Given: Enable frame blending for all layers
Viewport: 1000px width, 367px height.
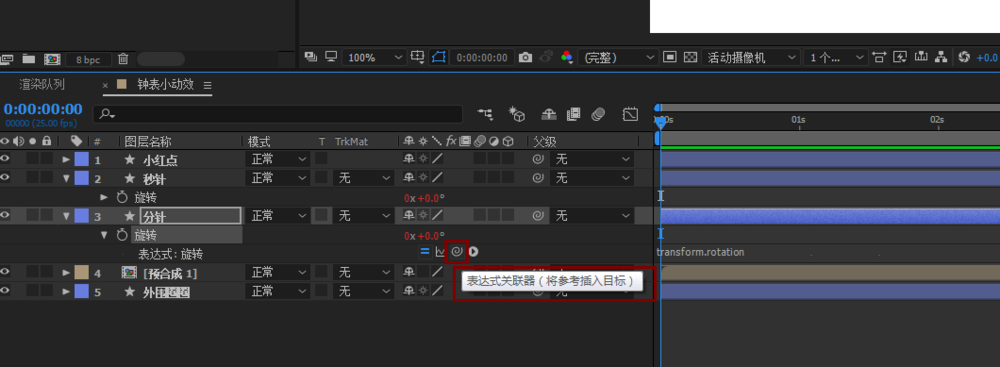Looking at the screenshot, I should tap(573, 114).
